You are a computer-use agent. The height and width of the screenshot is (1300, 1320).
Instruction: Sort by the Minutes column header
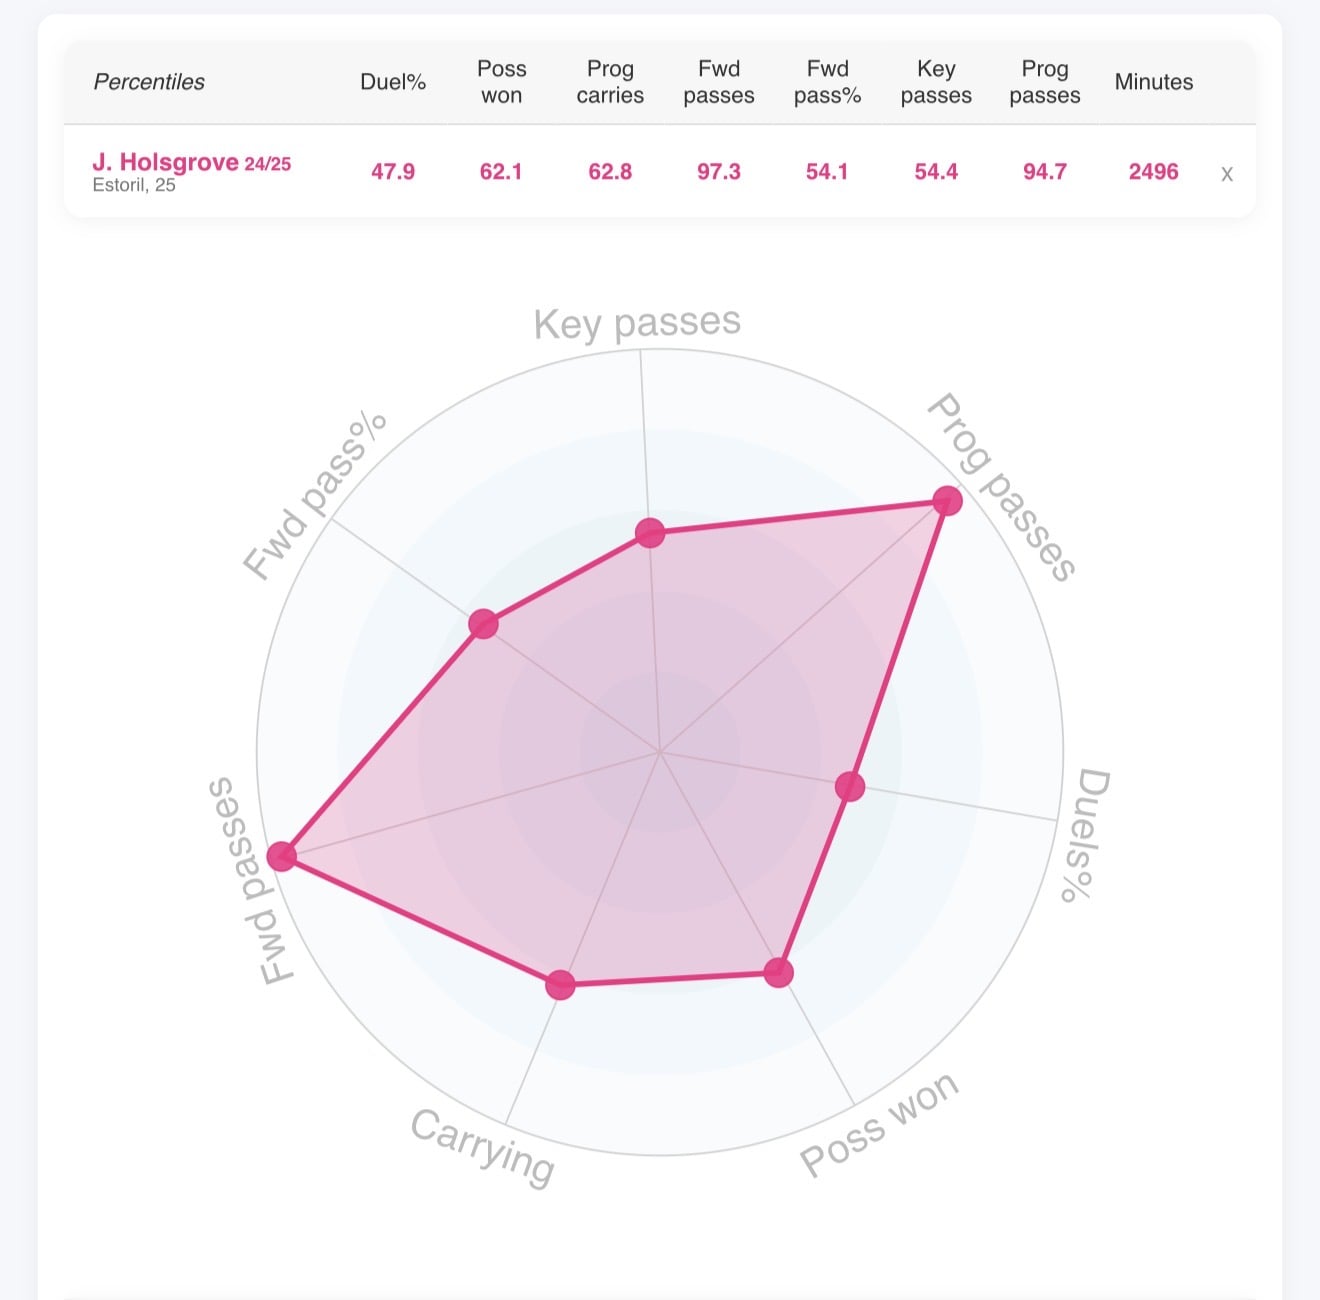pos(1154,82)
